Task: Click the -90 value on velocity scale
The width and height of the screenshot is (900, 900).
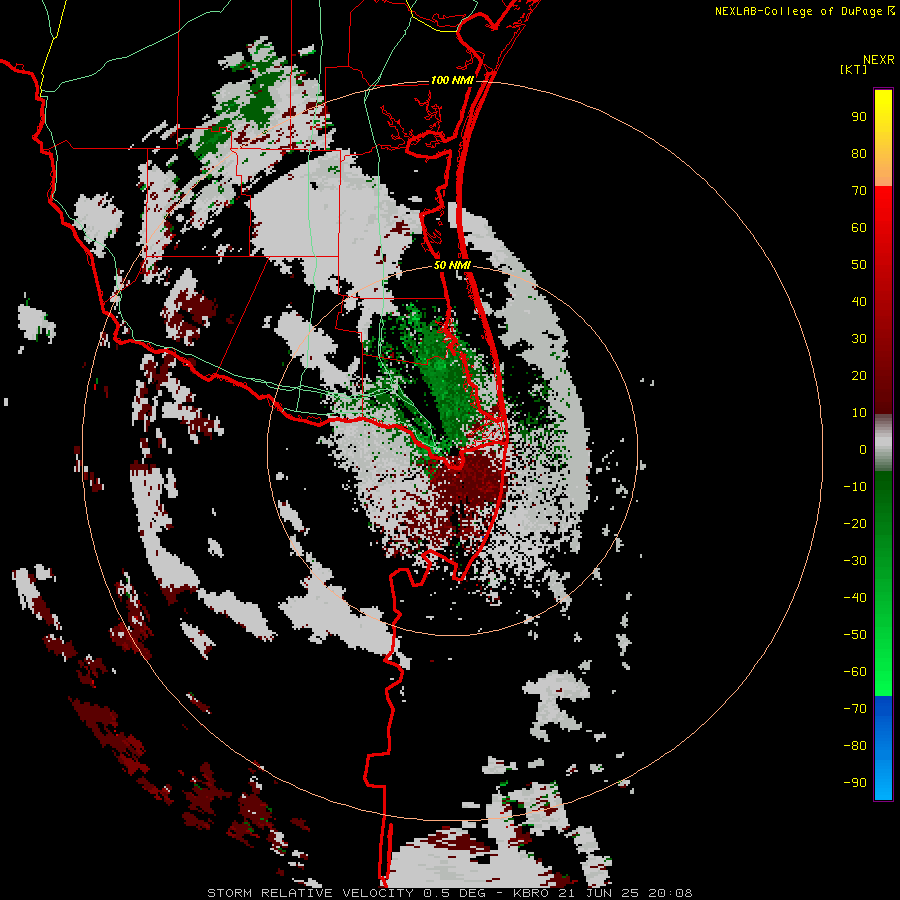Action: (855, 783)
